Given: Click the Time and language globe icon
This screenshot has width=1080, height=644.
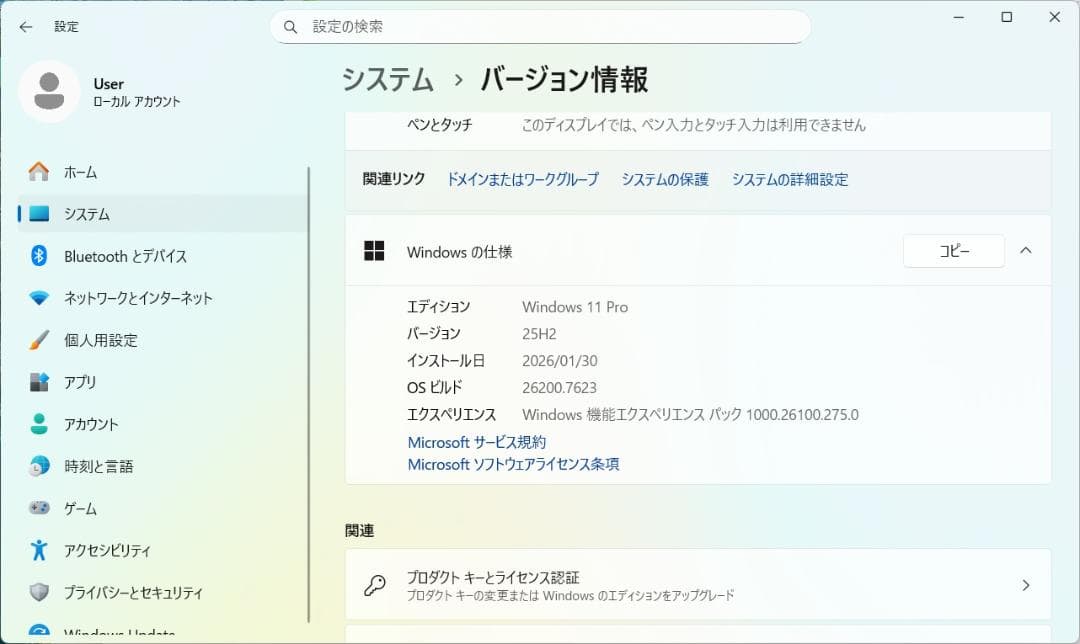Looking at the screenshot, I should pos(39,466).
